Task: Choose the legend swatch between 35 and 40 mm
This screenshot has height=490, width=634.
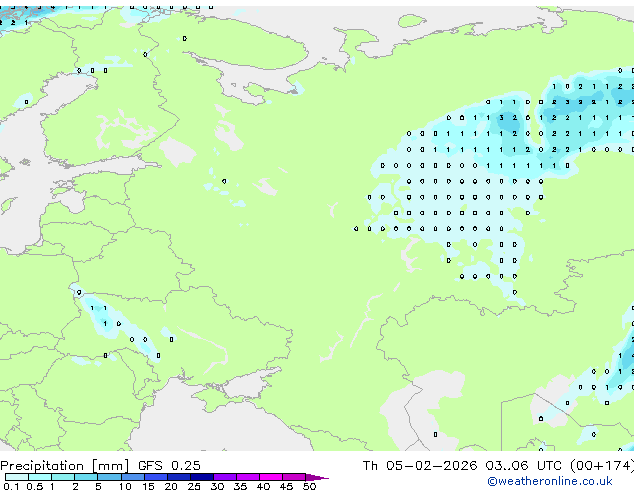Action: click(x=248, y=477)
